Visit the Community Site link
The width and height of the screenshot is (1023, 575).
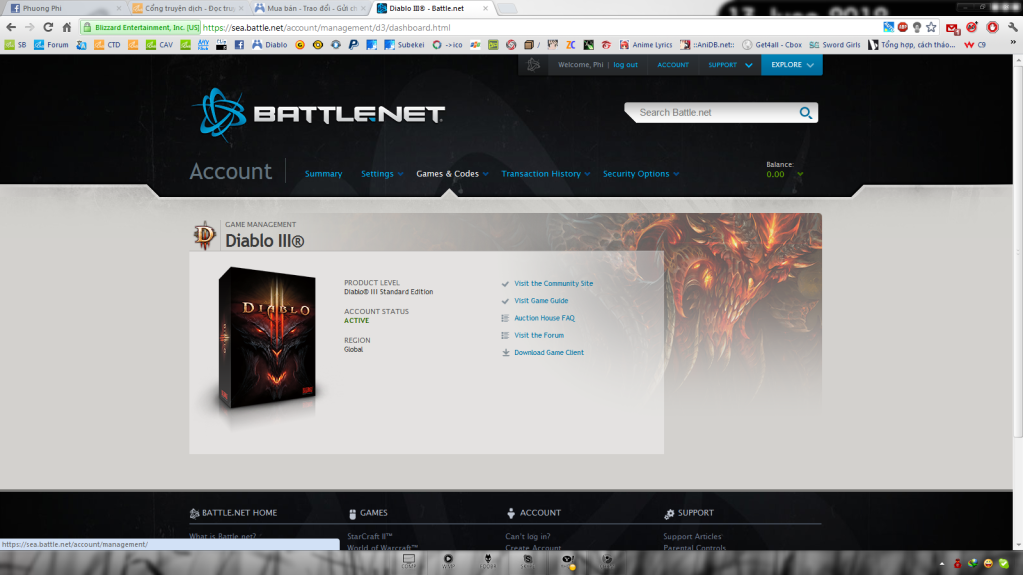[553, 283]
